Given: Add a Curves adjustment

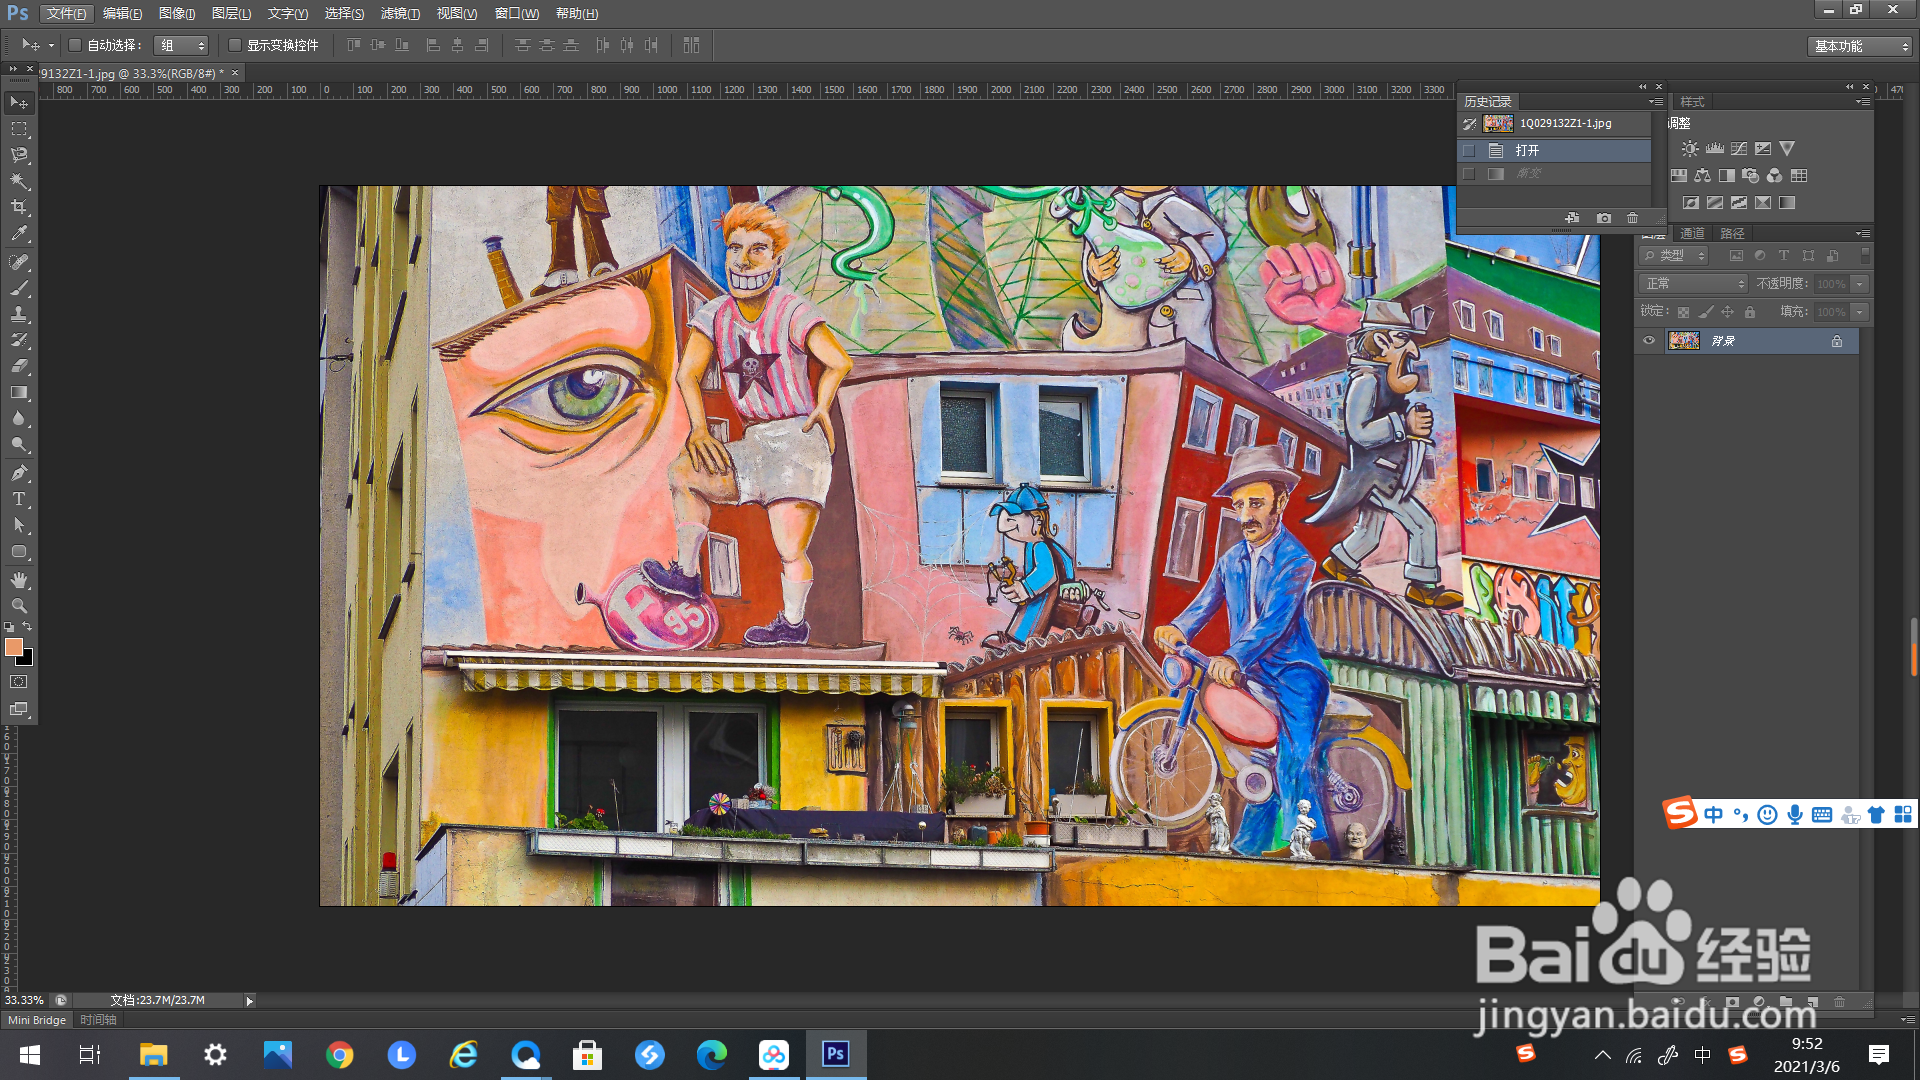Looking at the screenshot, I should (1739, 148).
